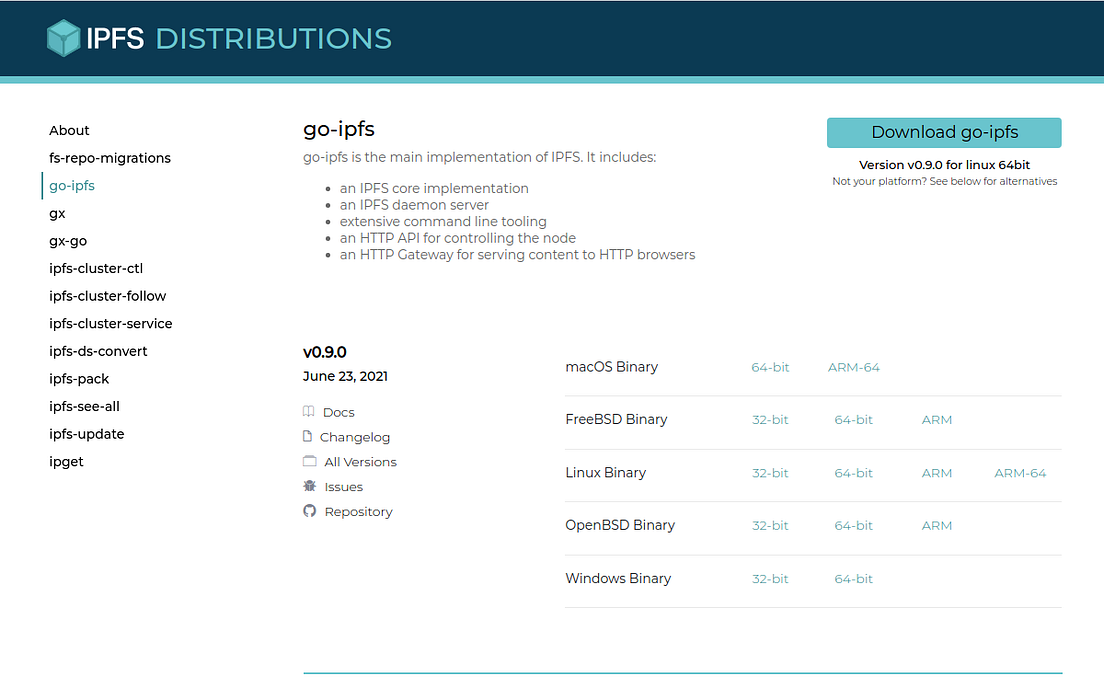Select gx in the sidebar navigation
This screenshot has width=1104, height=698.
click(x=57, y=213)
